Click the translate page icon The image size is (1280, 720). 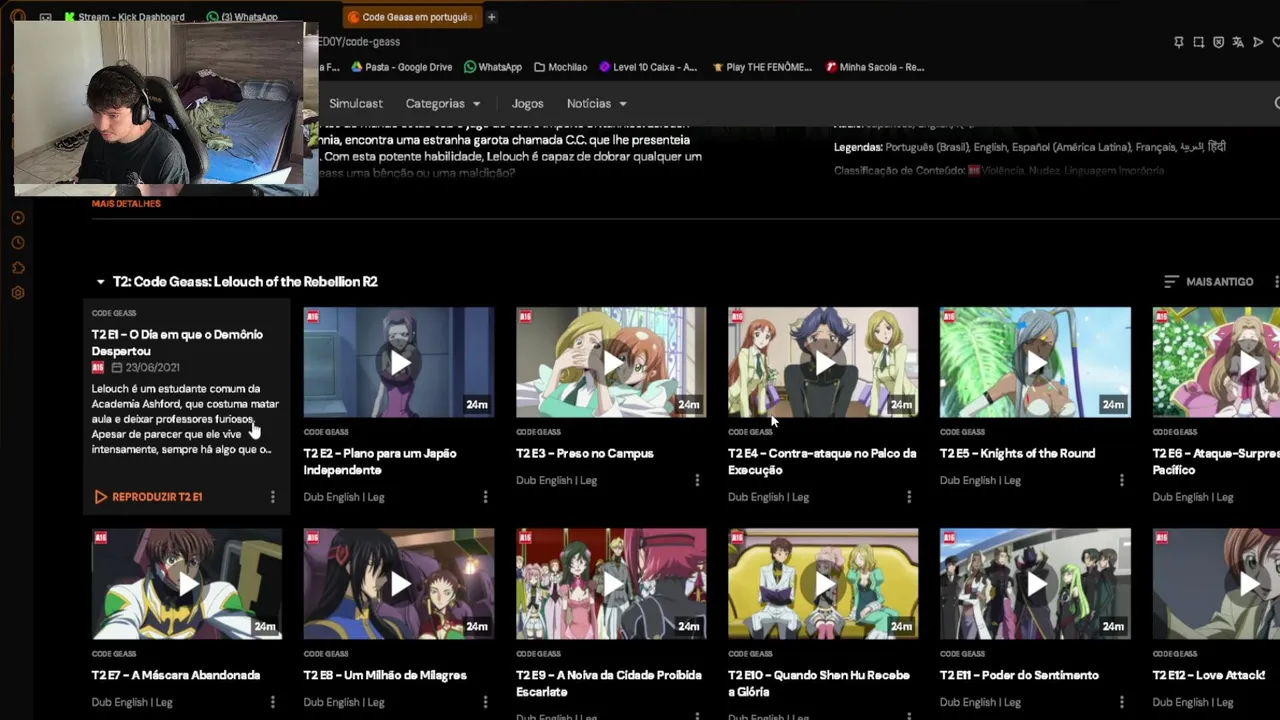(1238, 42)
